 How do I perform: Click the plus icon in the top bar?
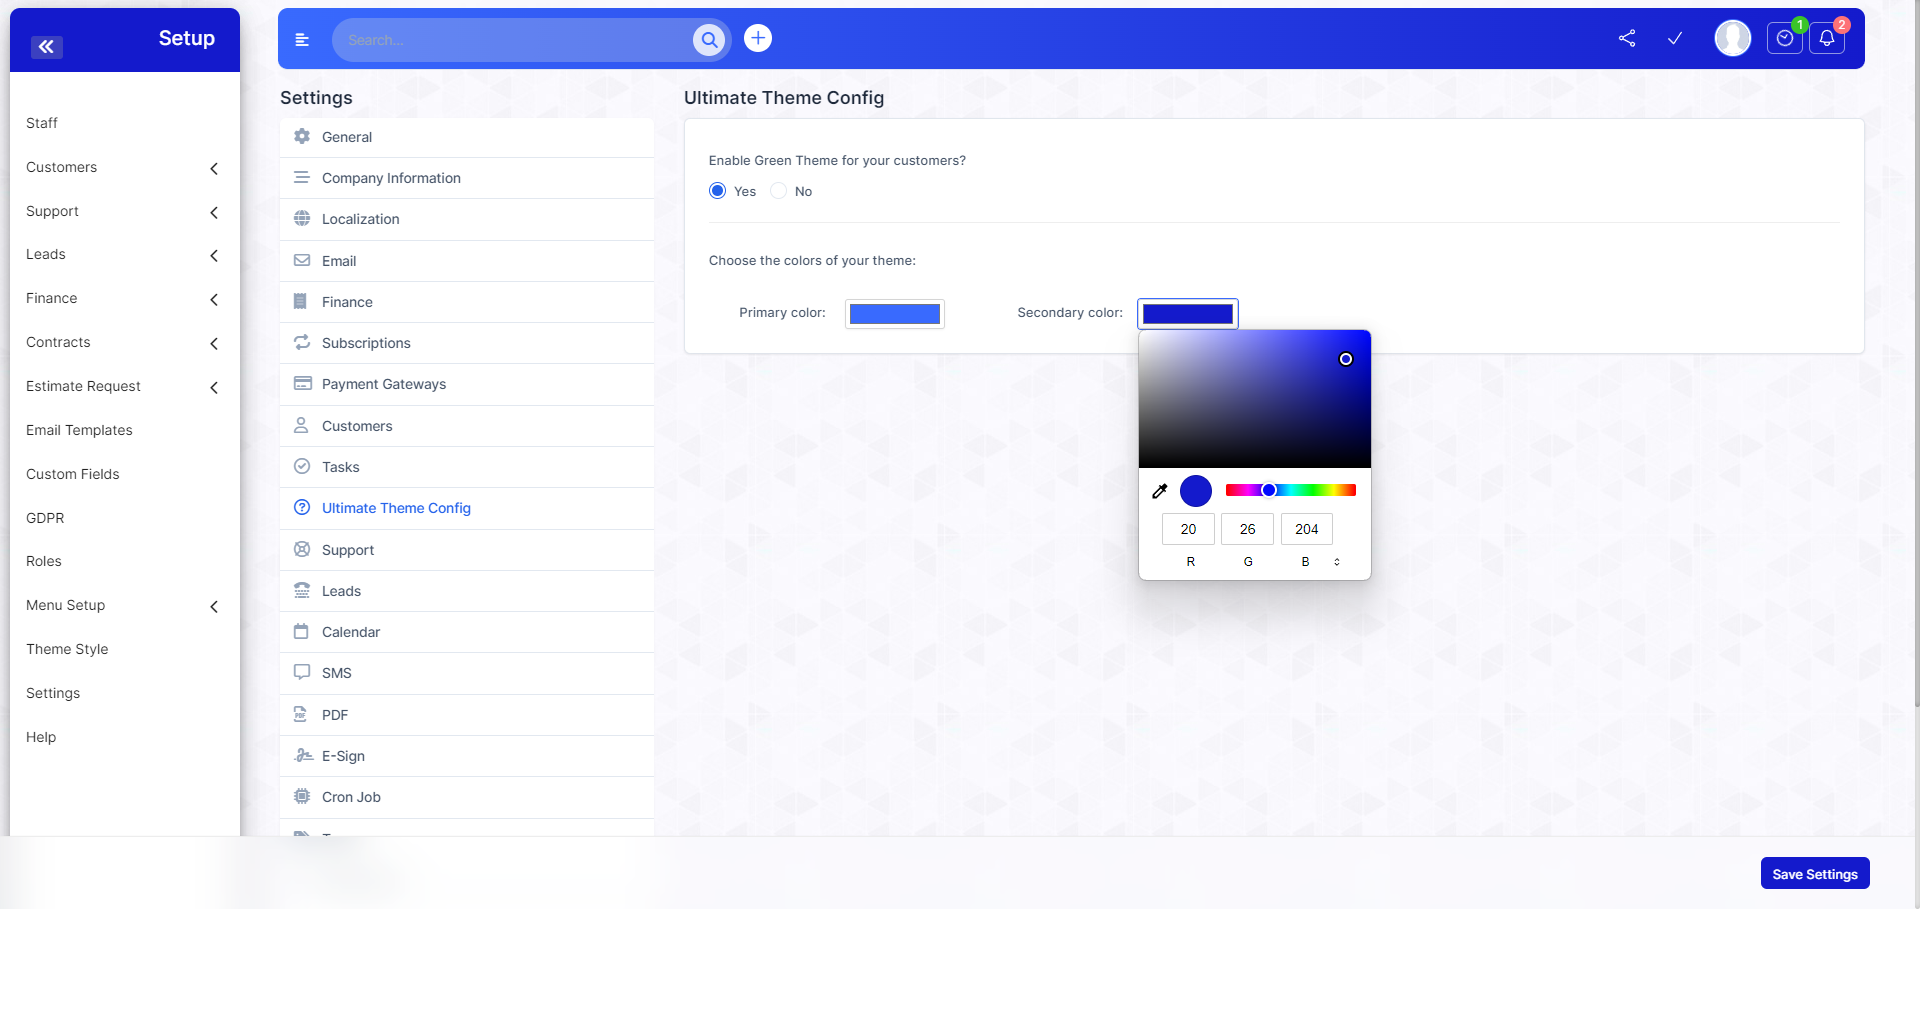[757, 38]
